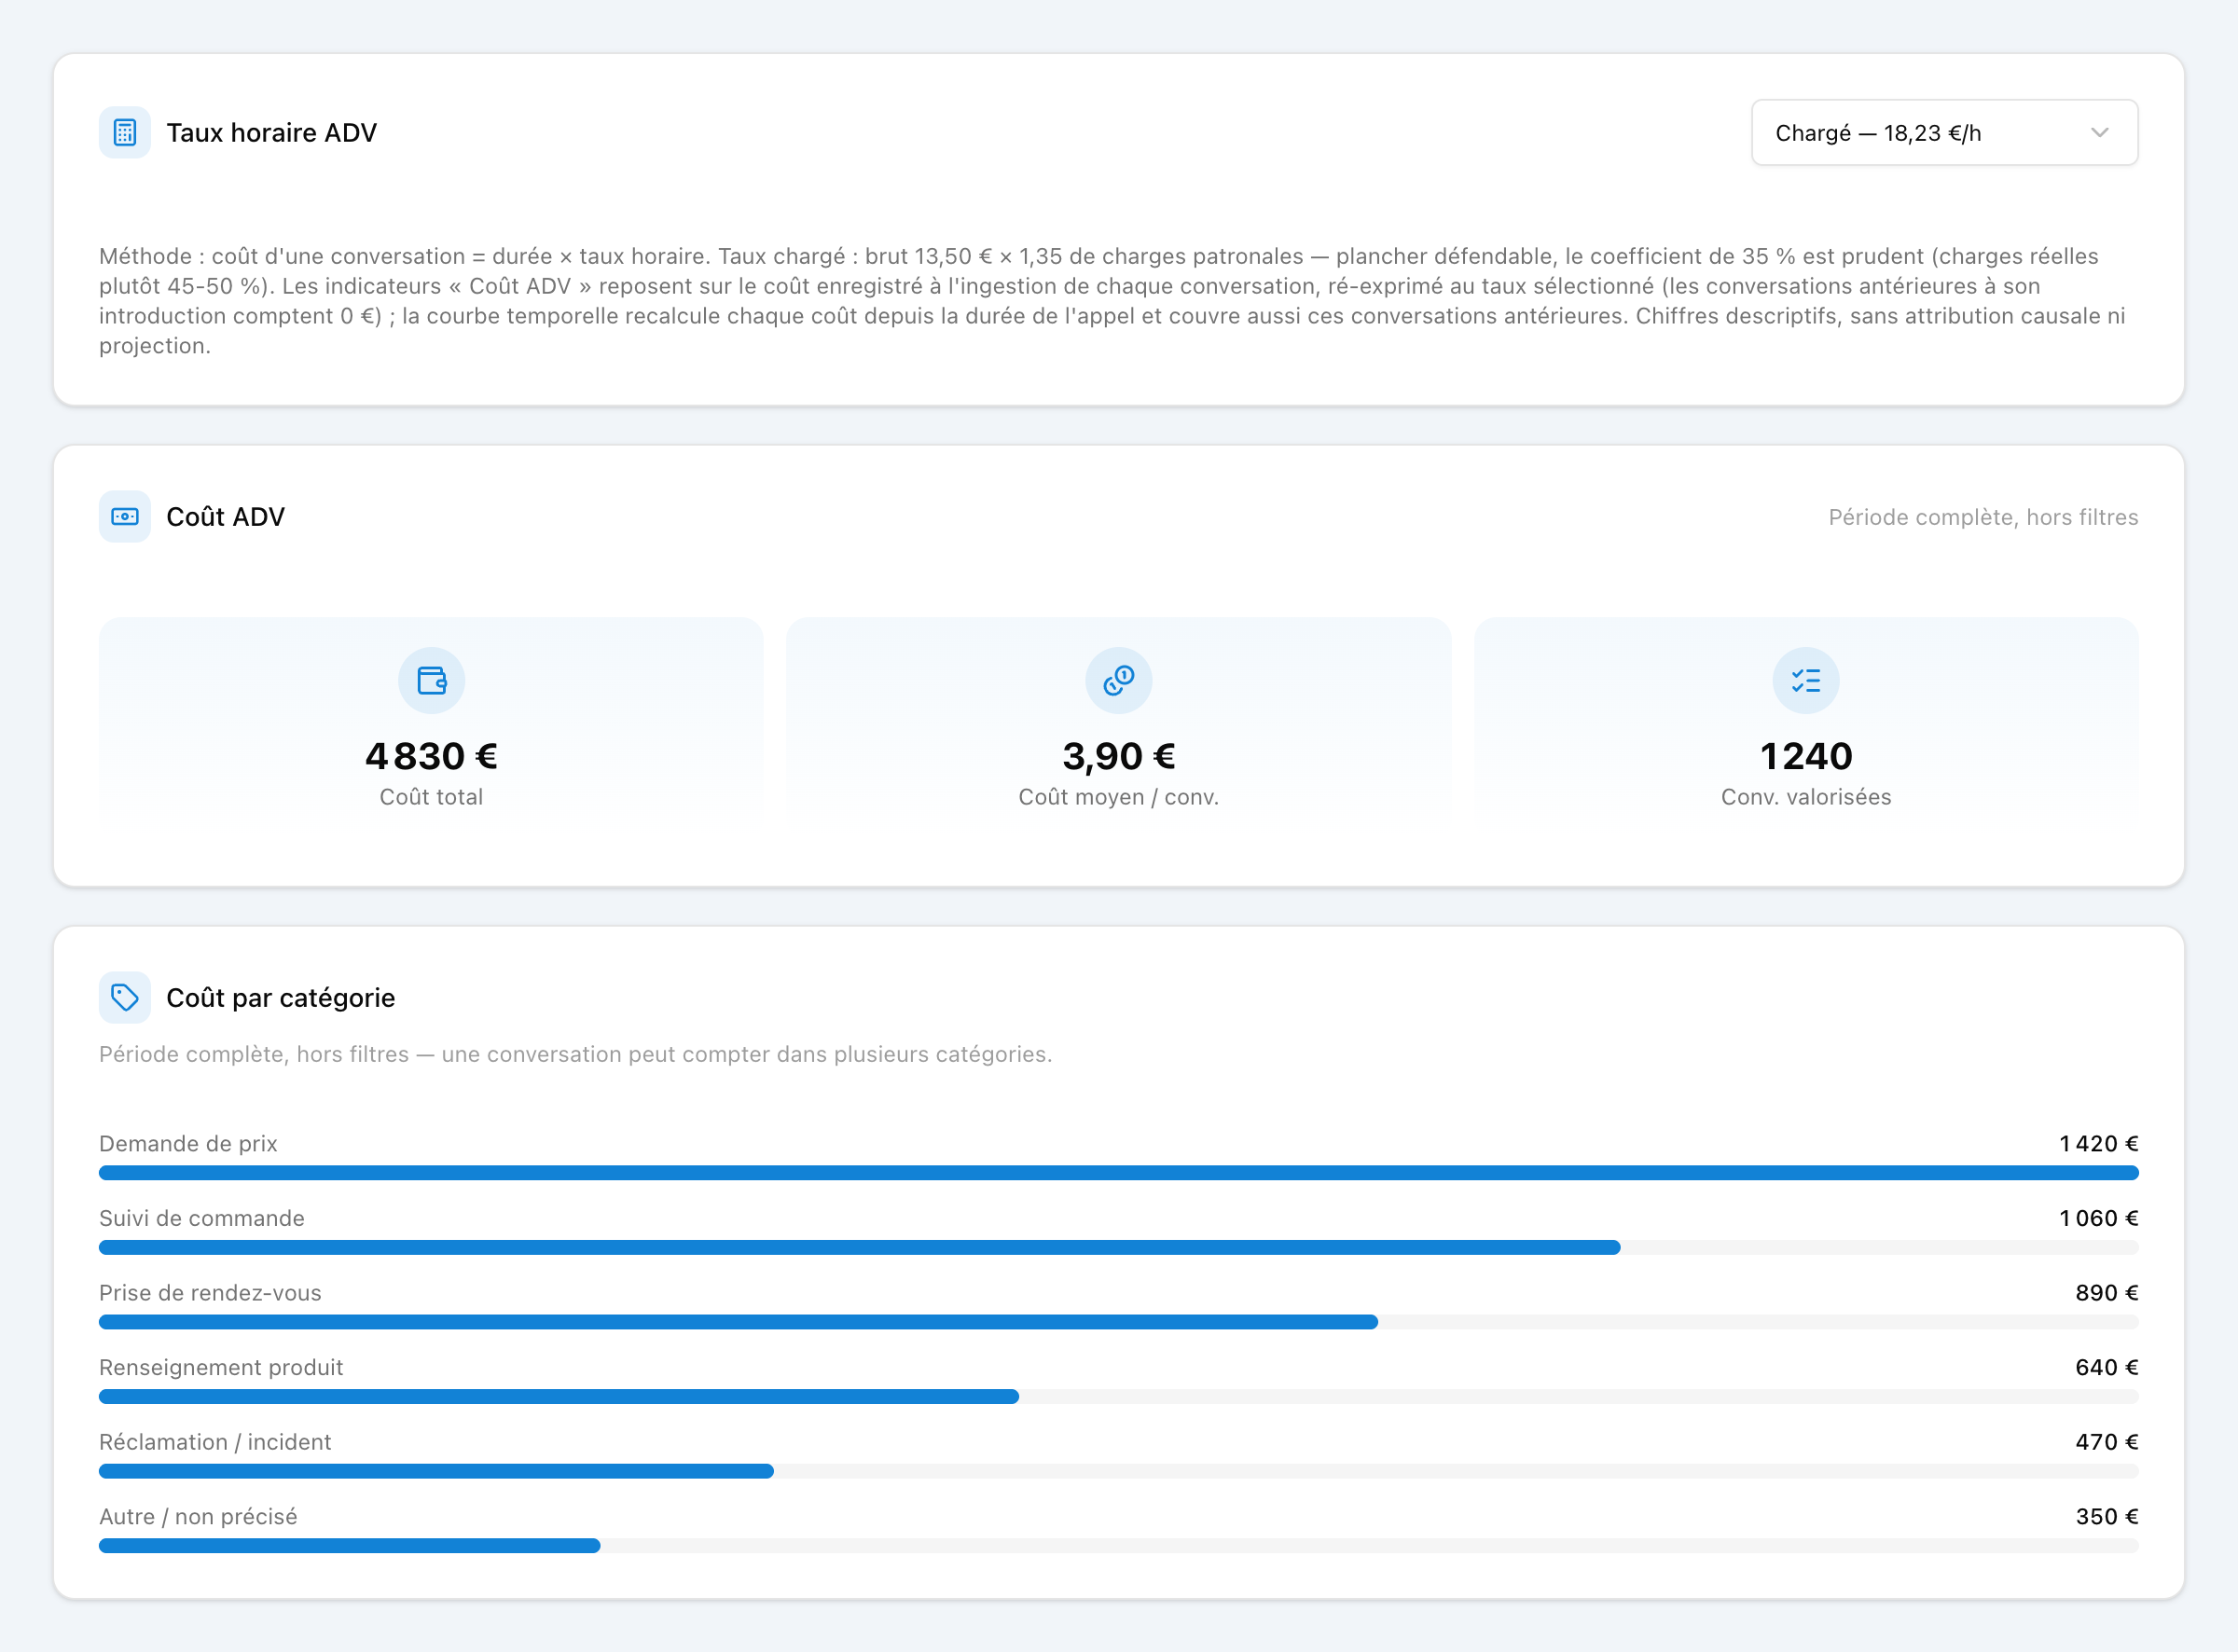Screen dimensions: 2238x1652
Task: Click the 1 420 € amount value
Action: coord(2098,1143)
